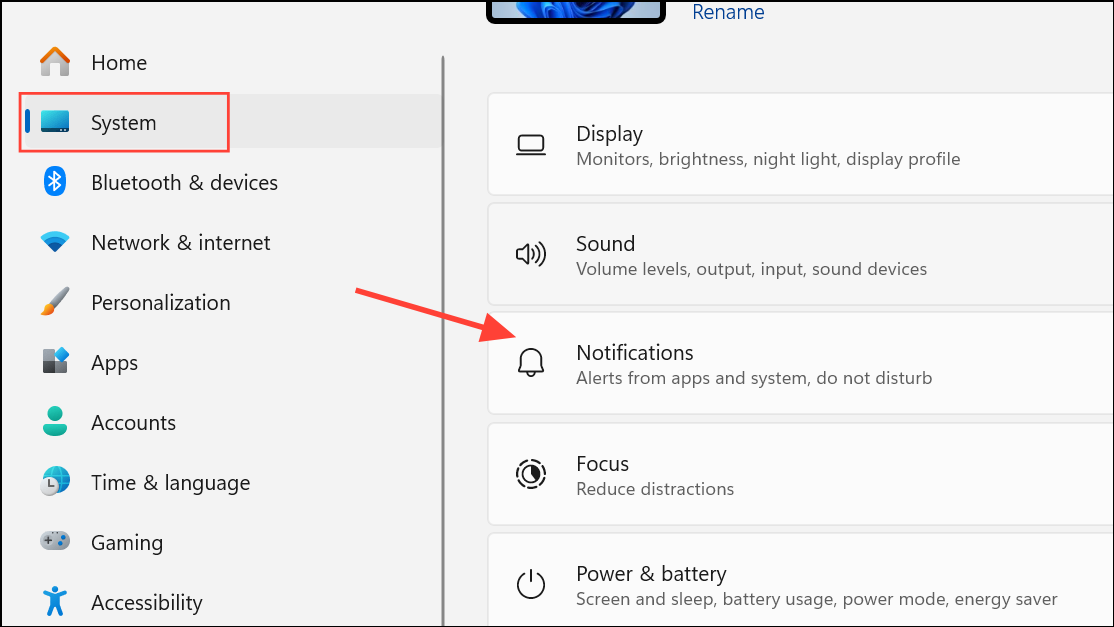This screenshot has height=627, width=1114.
Task: Click 'Reduce distractions' description
Action: (x=654, y=489)
